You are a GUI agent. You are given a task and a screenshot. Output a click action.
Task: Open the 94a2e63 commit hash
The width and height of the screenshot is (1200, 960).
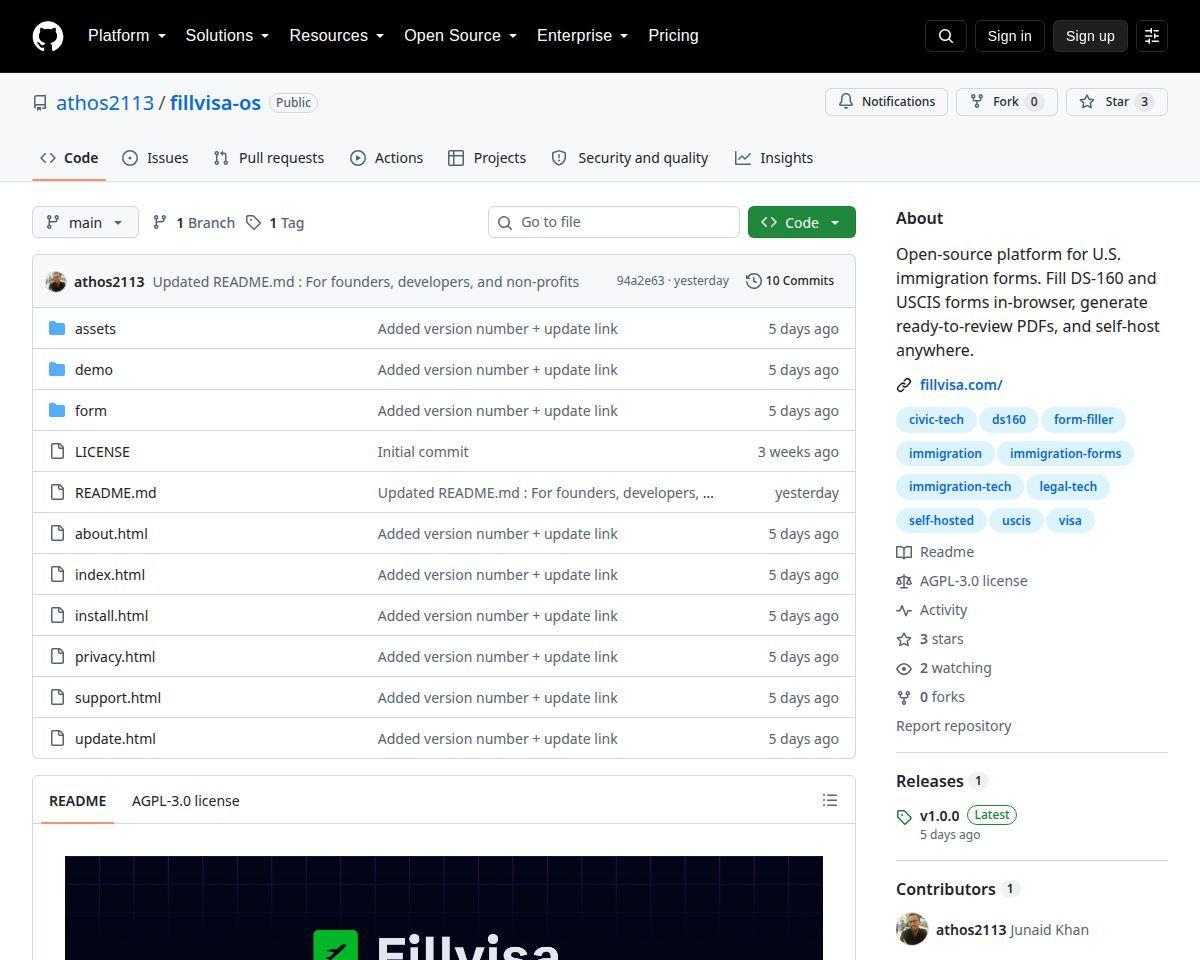click(x=640, y=281)
